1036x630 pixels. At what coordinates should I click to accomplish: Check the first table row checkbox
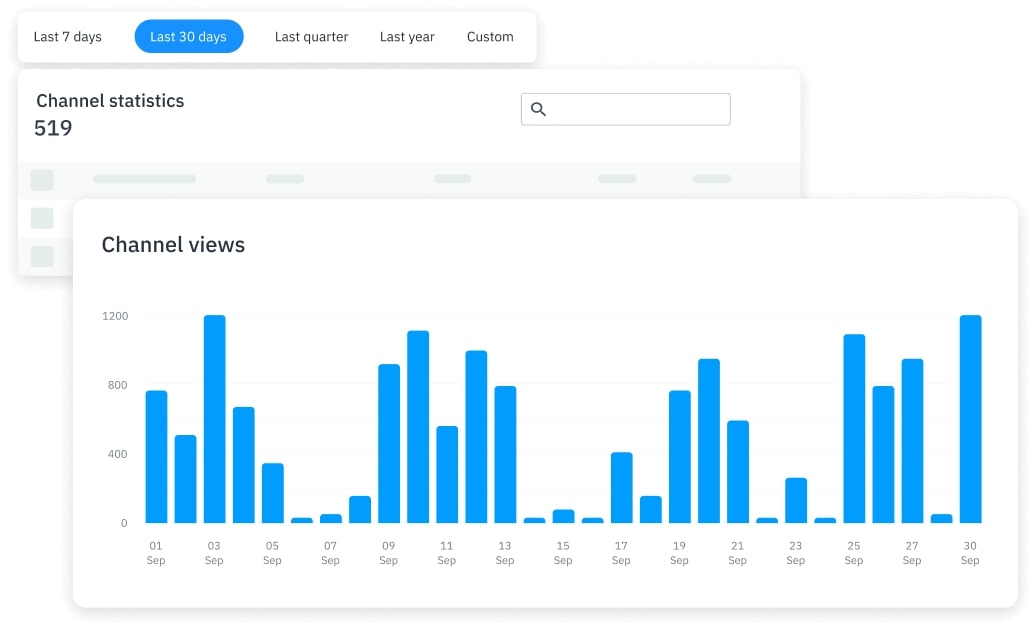click(x=42, y=218)
